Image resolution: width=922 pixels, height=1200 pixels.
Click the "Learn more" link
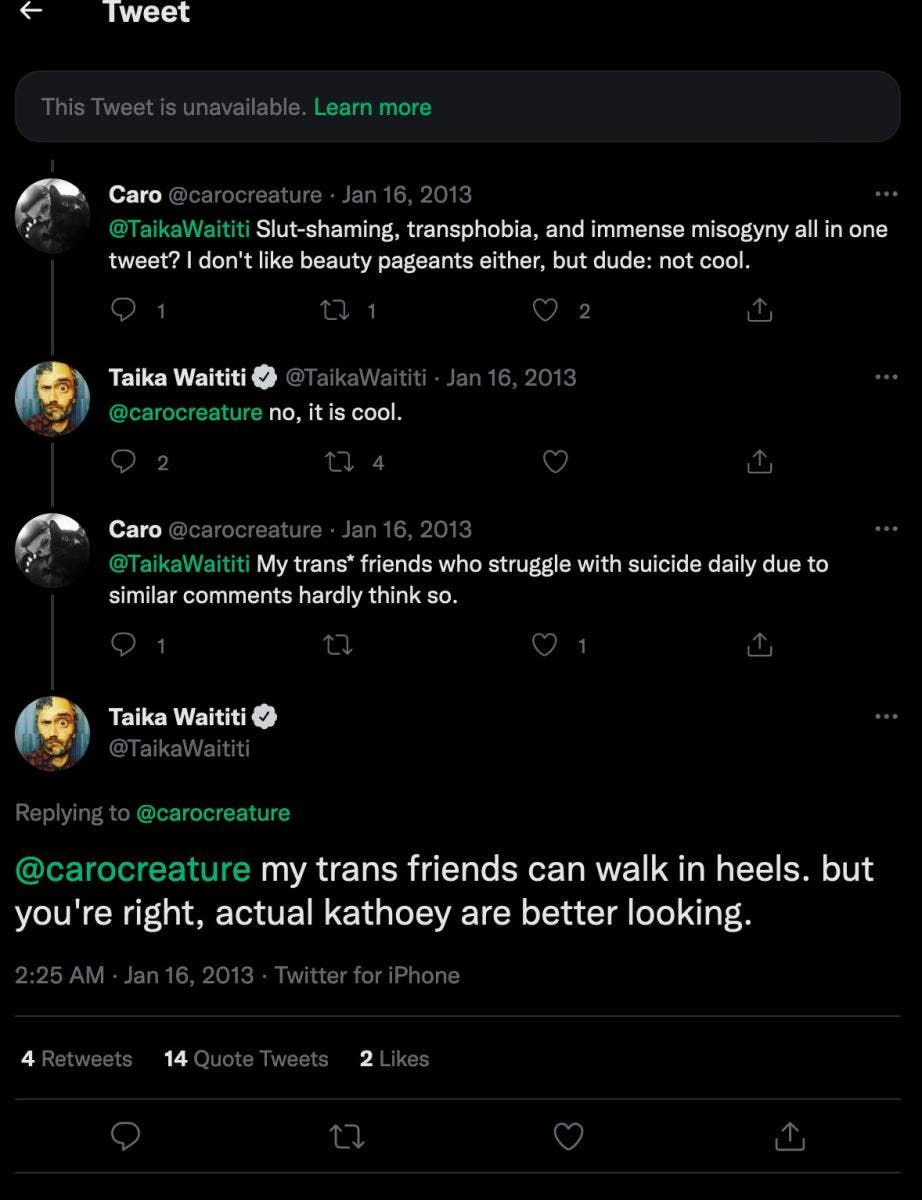[x=372, y=107]
